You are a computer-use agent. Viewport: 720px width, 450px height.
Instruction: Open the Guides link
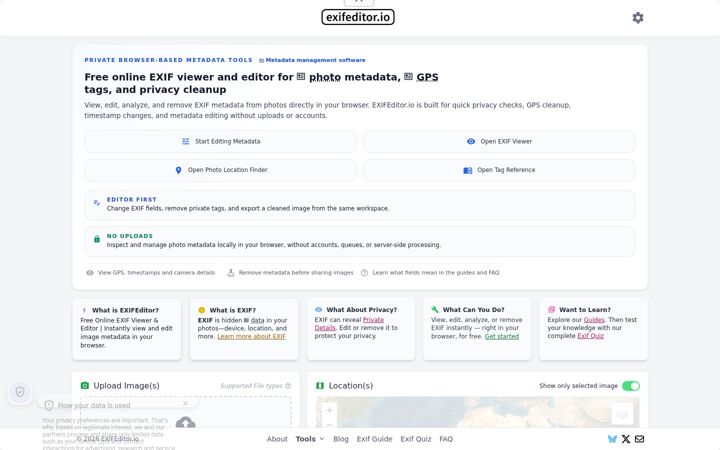(594, 320)
